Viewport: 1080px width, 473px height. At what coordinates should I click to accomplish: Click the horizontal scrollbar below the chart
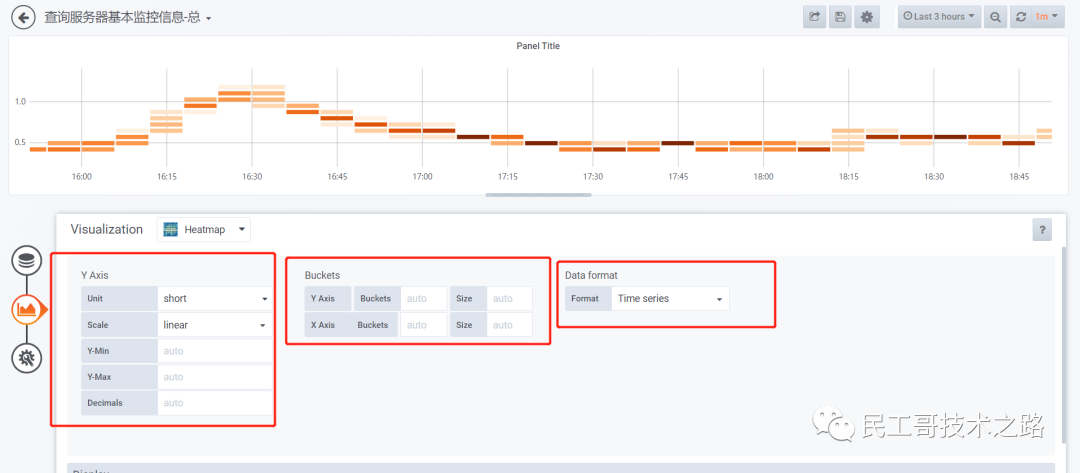539,195
